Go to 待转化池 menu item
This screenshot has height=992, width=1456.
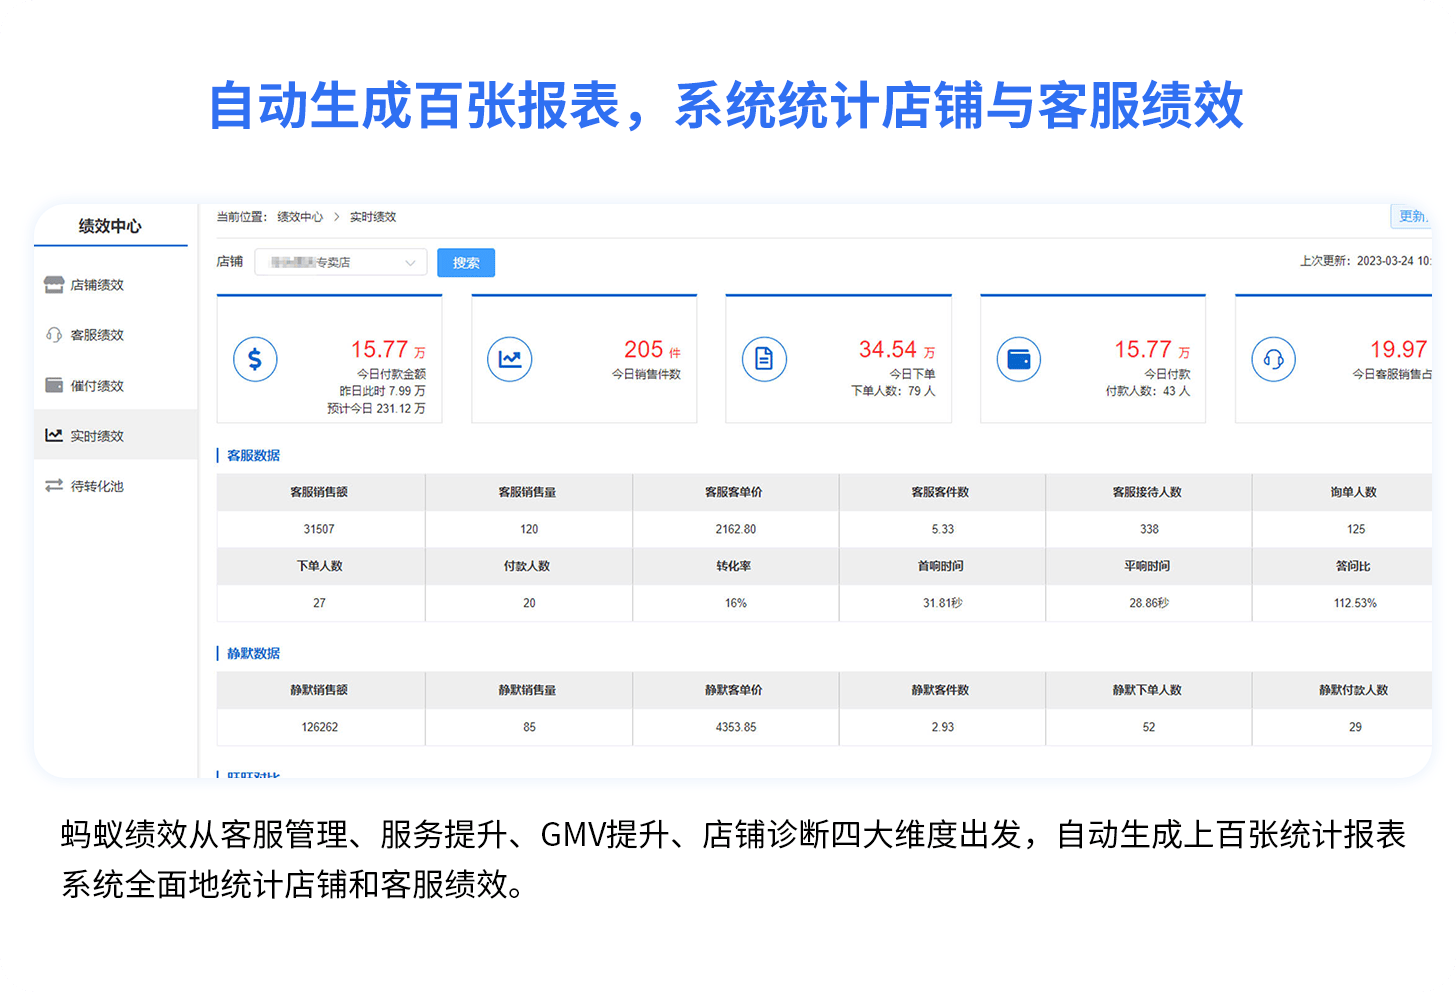tap(97, 486)
